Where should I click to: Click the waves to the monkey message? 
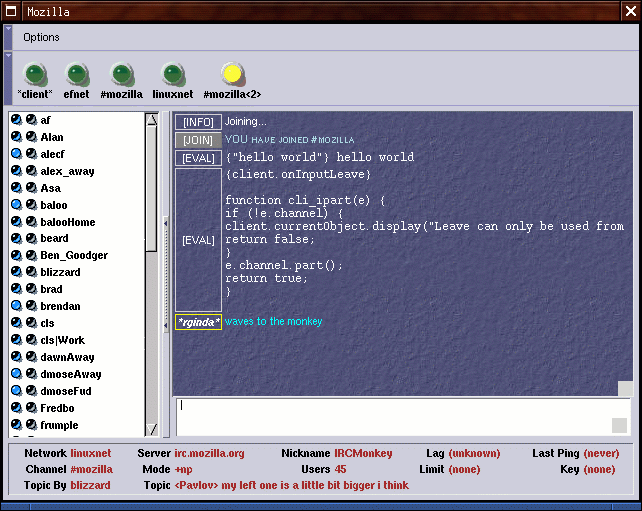(x=274, y=321)
